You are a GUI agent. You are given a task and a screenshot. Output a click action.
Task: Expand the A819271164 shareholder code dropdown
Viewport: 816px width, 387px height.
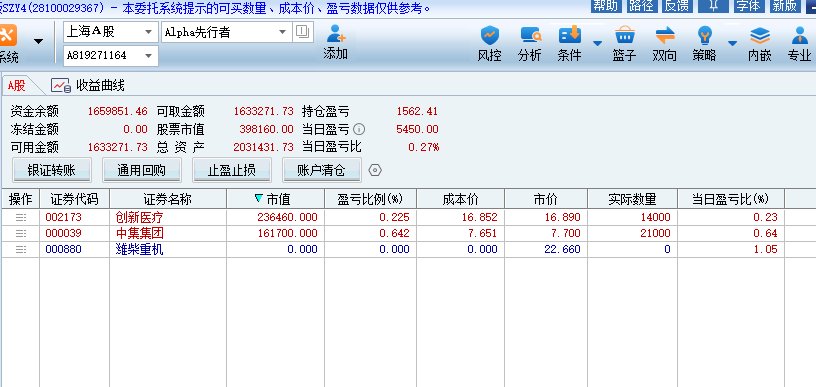click(148, 56)
